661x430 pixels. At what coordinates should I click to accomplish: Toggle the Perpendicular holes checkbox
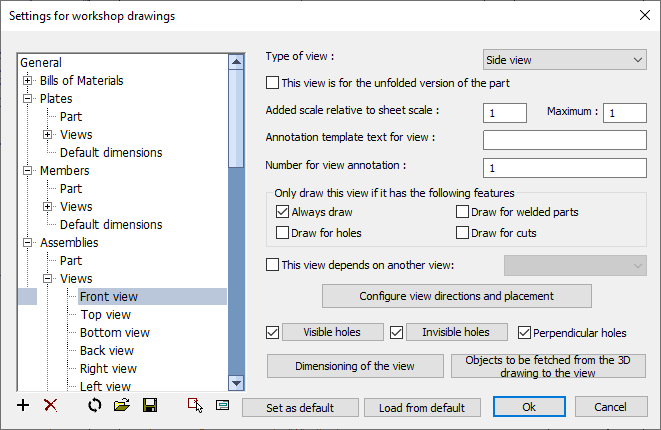pos(524,333)
